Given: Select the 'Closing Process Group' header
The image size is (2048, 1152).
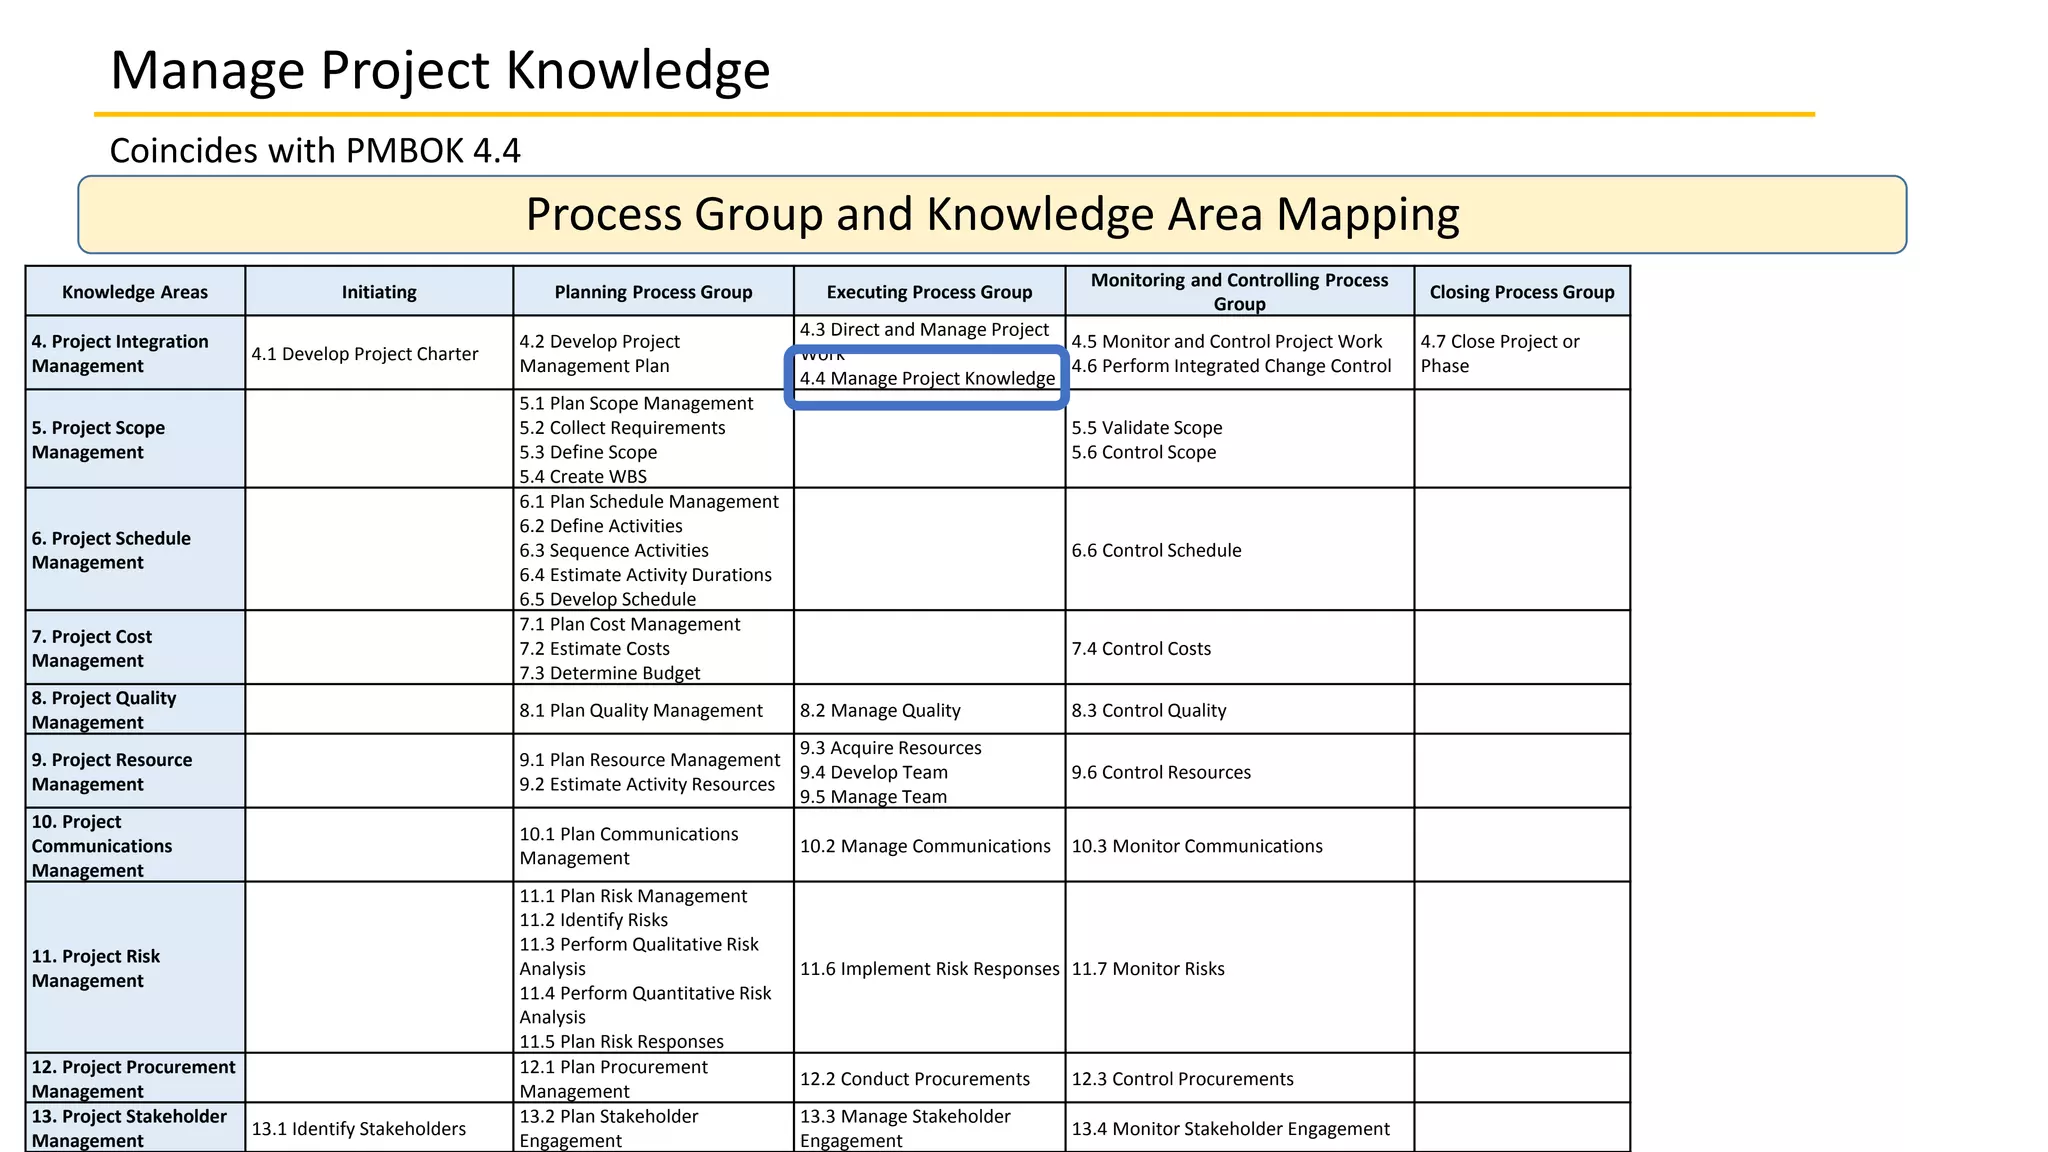Looking at the screenshot, I should point(1522,292).
